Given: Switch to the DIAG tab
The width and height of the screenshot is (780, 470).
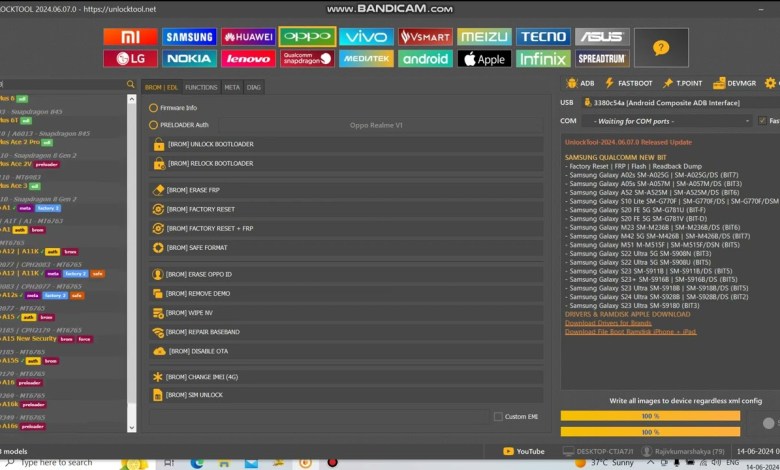Looking at the screenshot, I should [x=254, y=87].
